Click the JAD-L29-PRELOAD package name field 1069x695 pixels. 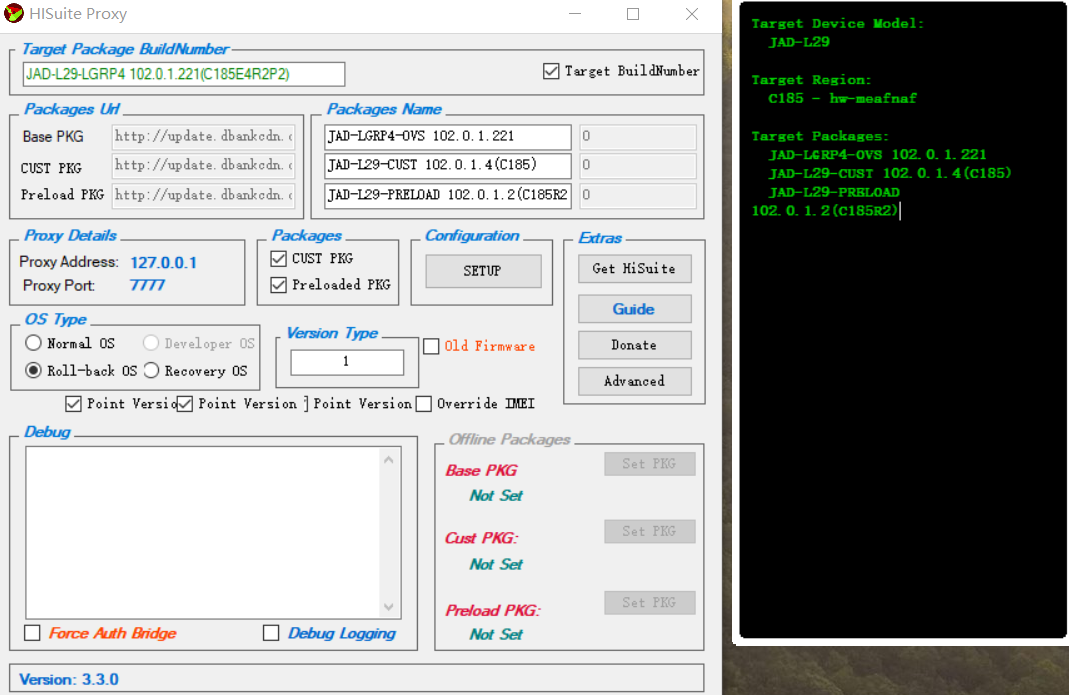[x=448, y=195]
